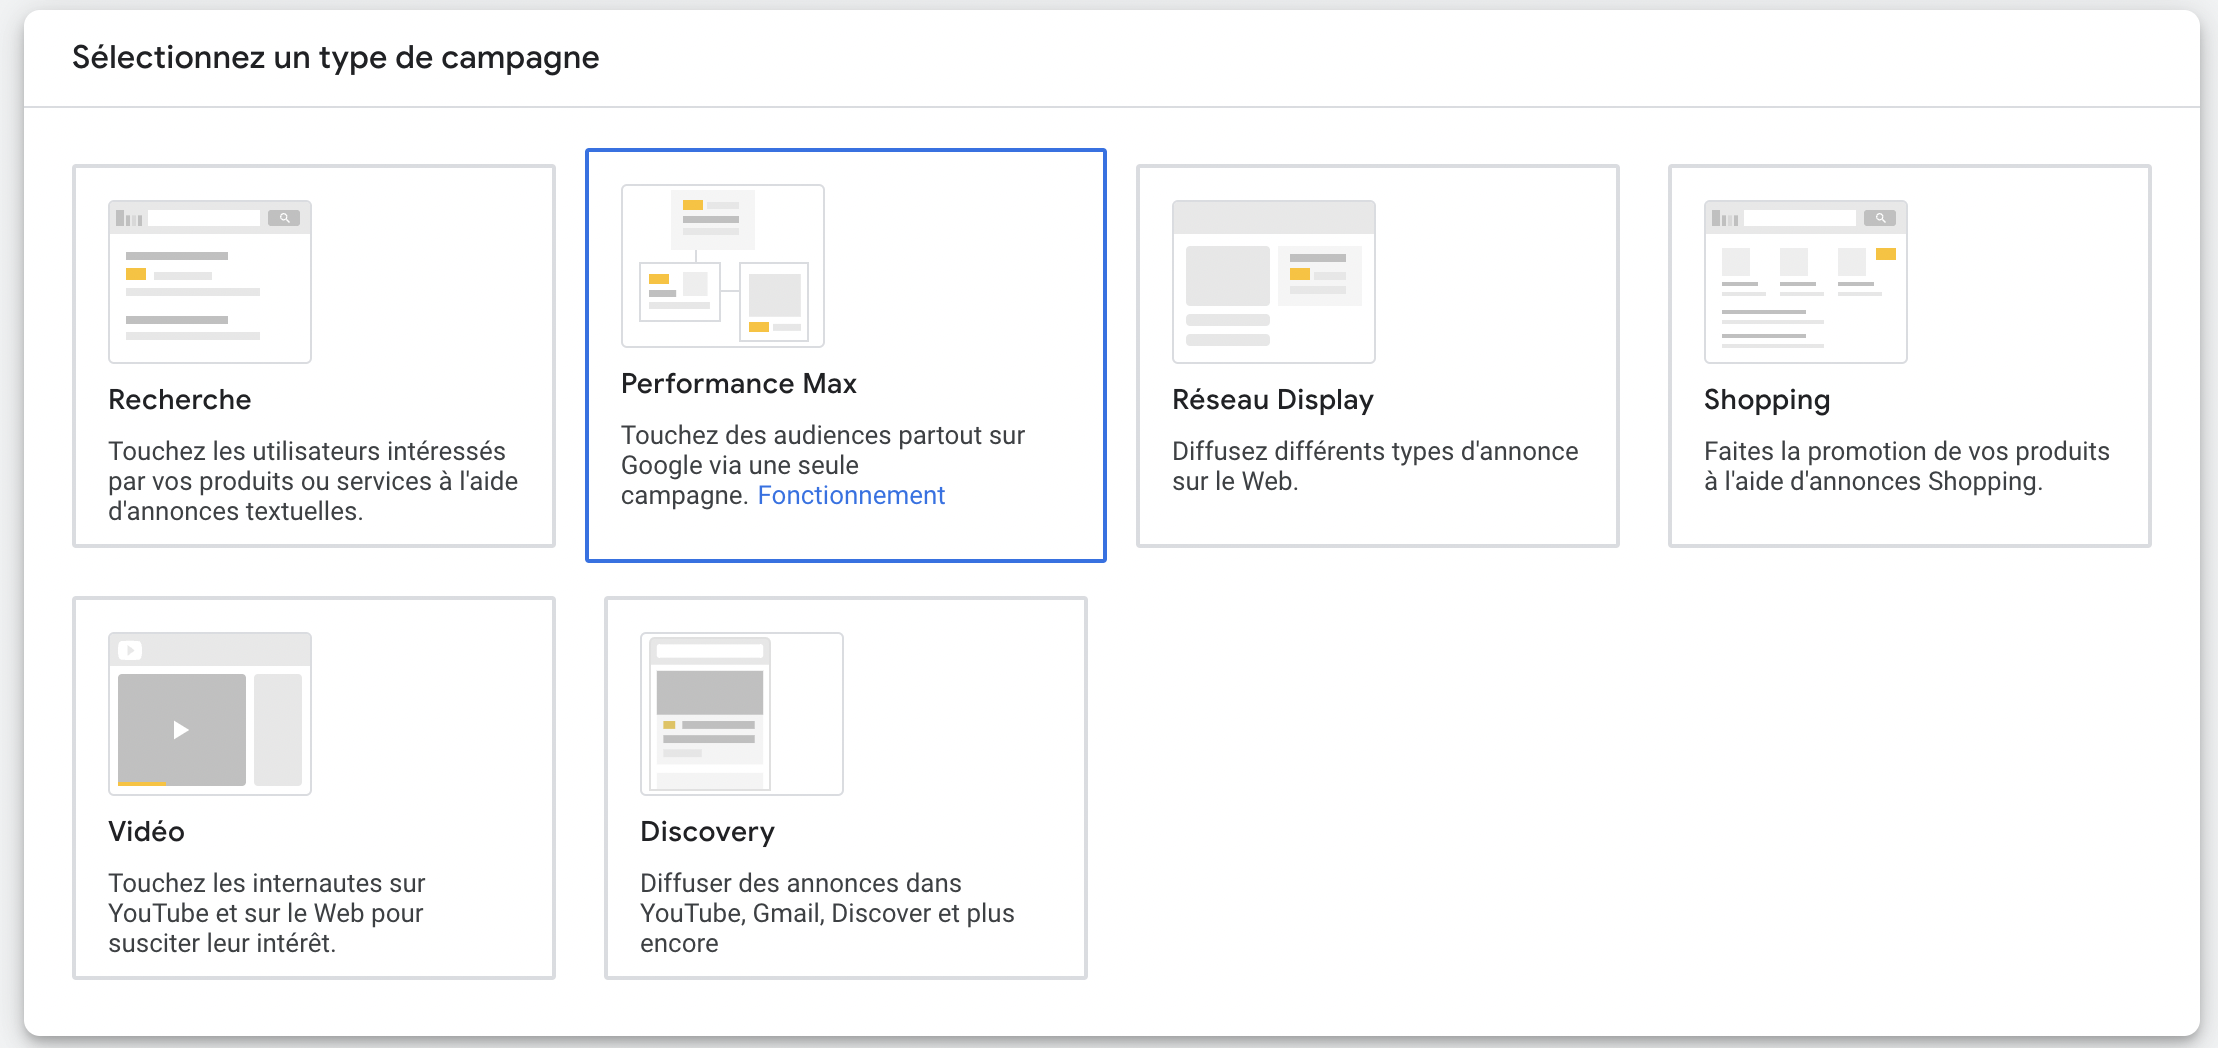The height and width of the screenshot is (1048, 2218).
Task: Click the Discovery campaign illustration icon
Action: pos(741,714)
